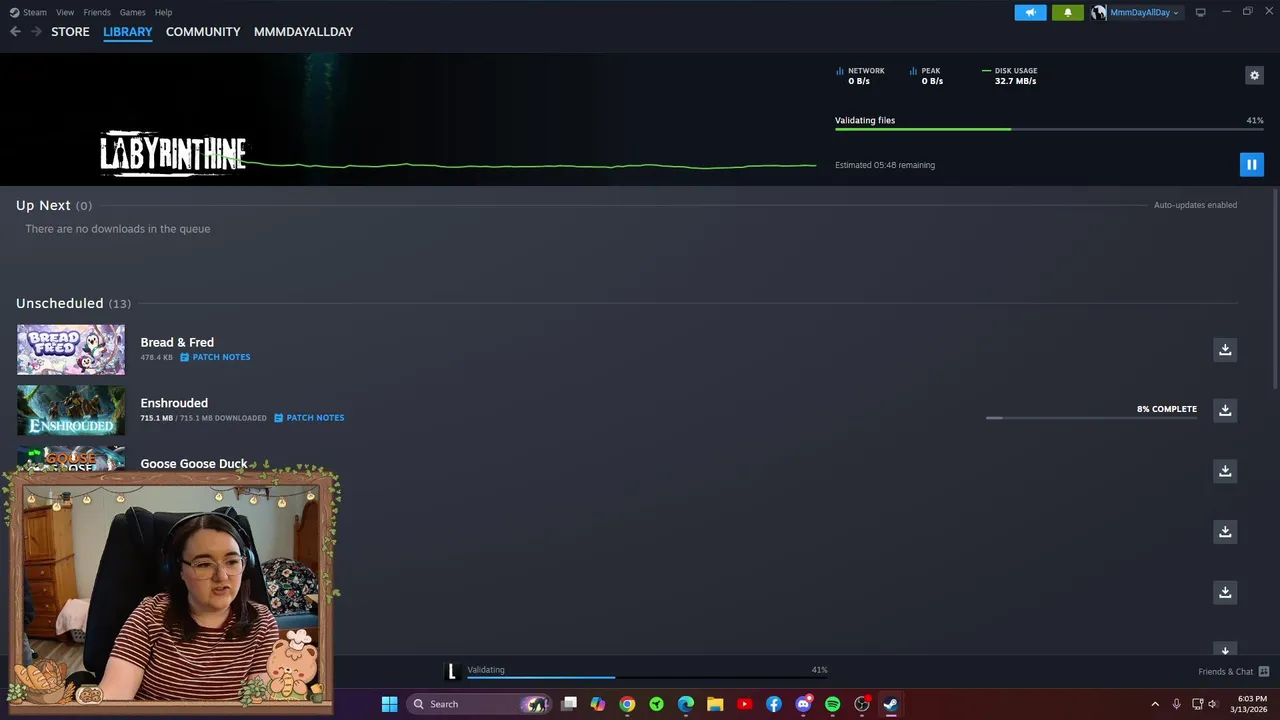
Task: Click the Labyrinthine icon in the bottom download bar
Action: point(452,671)
